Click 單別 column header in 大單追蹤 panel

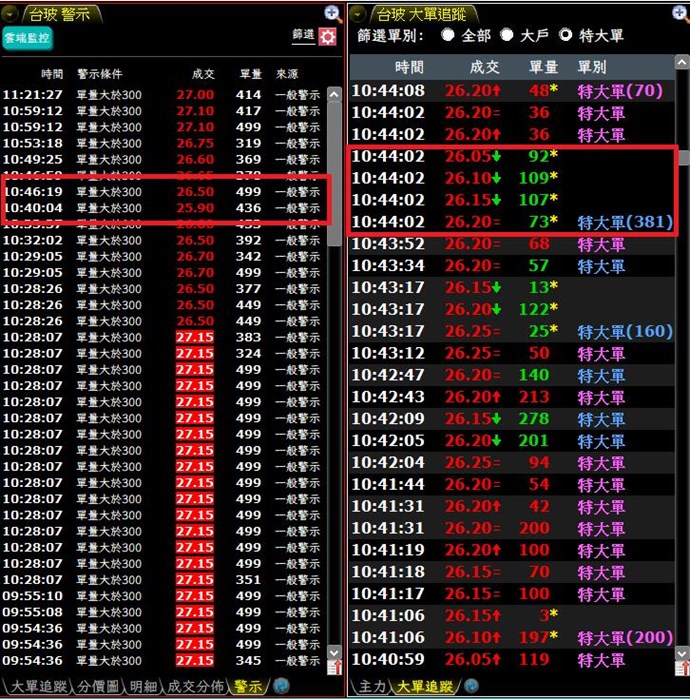[x=591, y=67]
